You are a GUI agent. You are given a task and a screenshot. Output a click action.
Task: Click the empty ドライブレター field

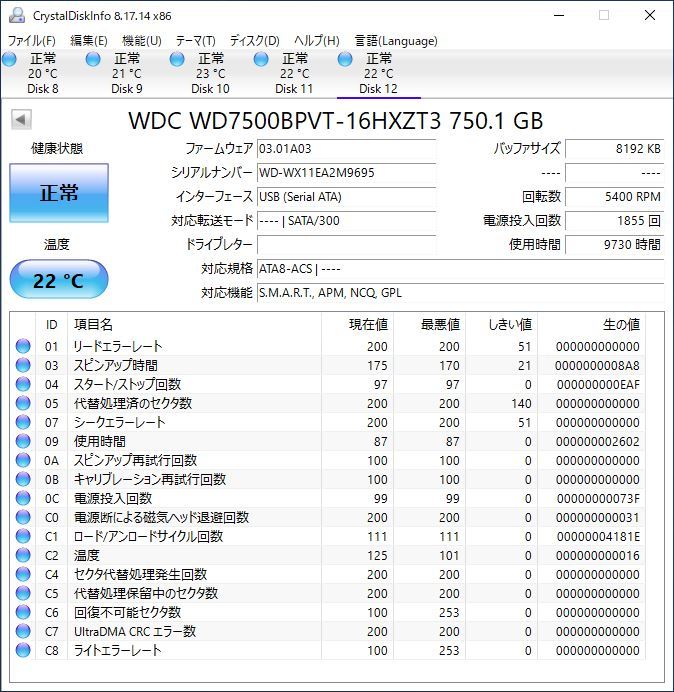point(346,244)
